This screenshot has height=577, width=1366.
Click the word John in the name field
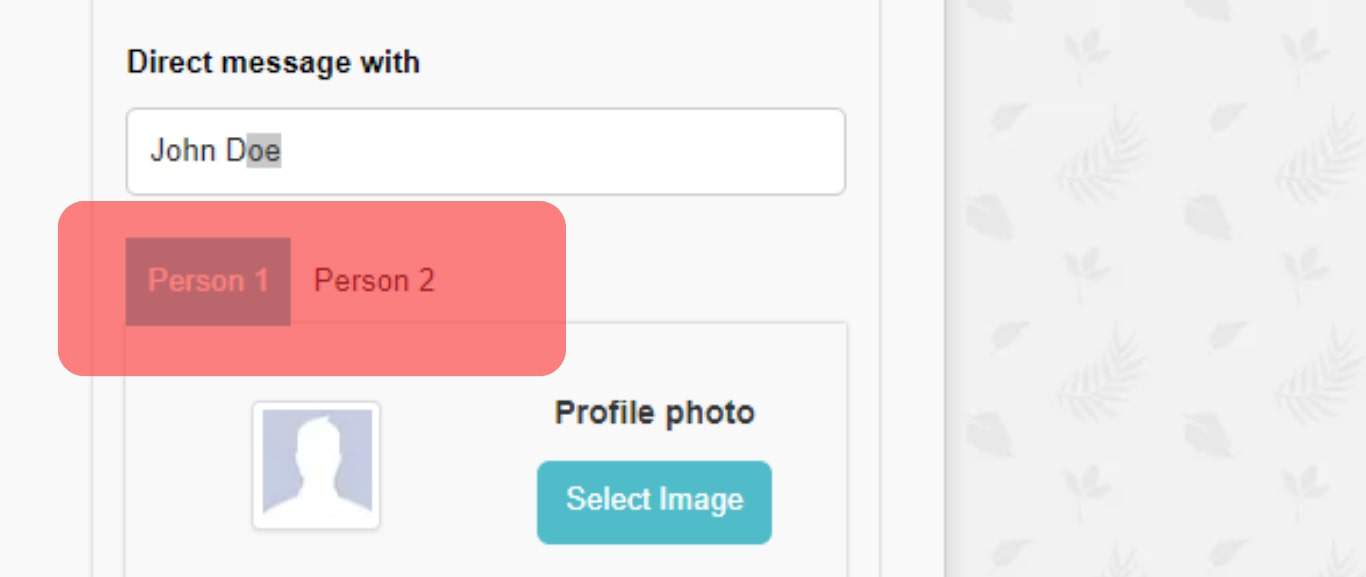click(x=183, y=151)
